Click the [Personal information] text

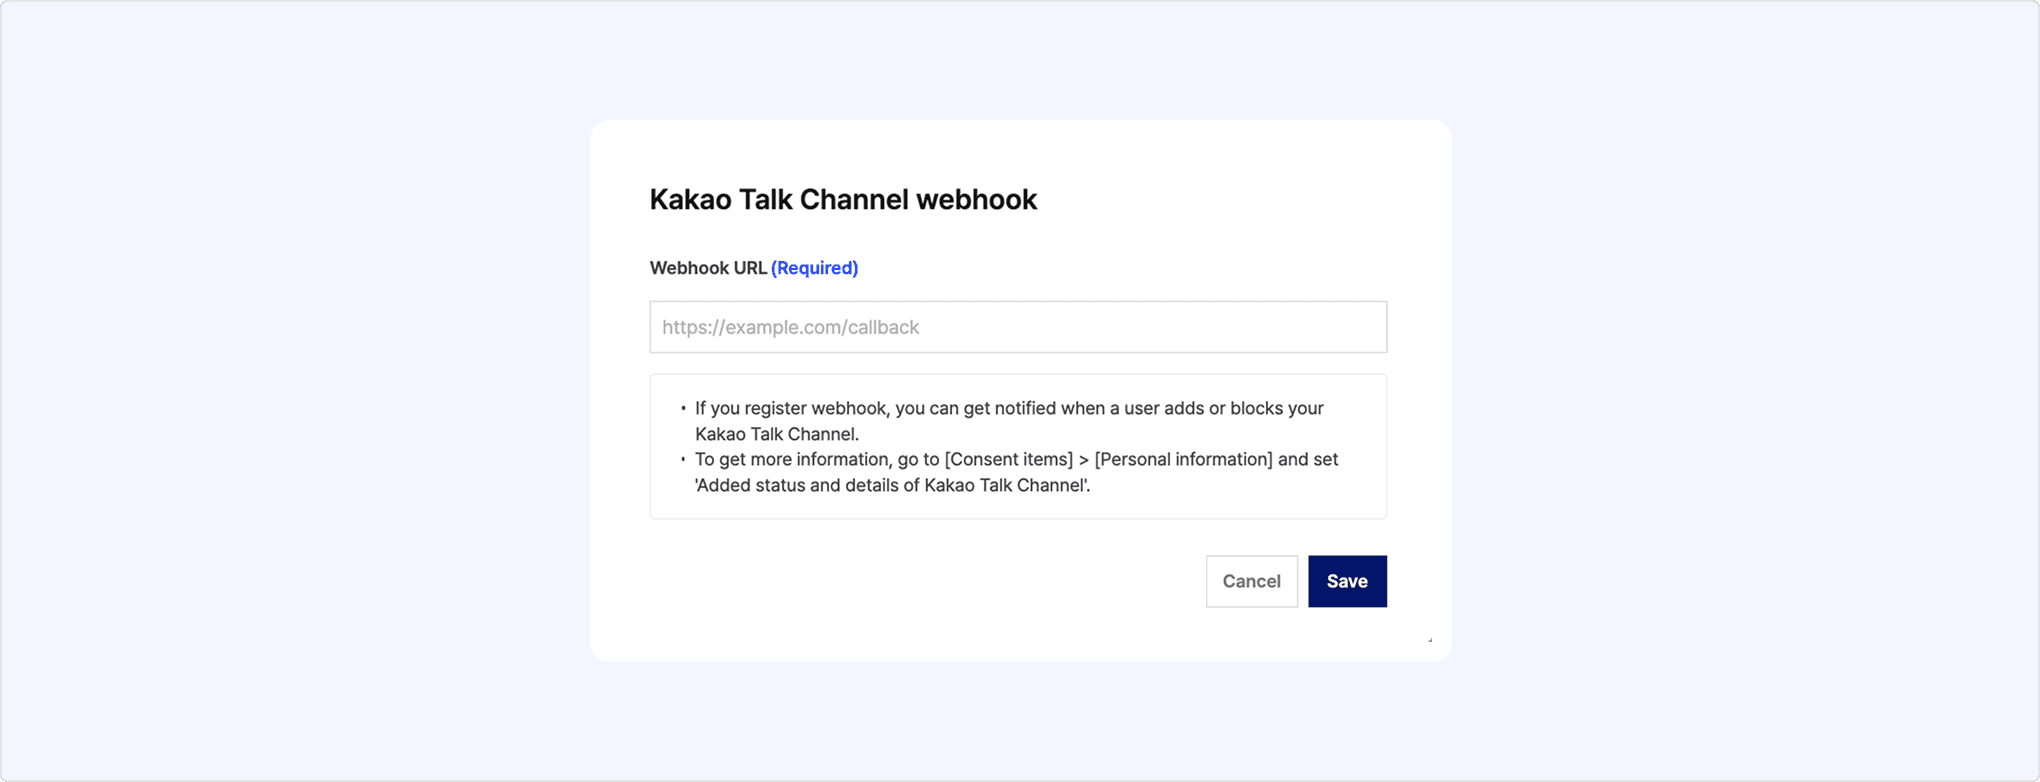coord(1183,459)
